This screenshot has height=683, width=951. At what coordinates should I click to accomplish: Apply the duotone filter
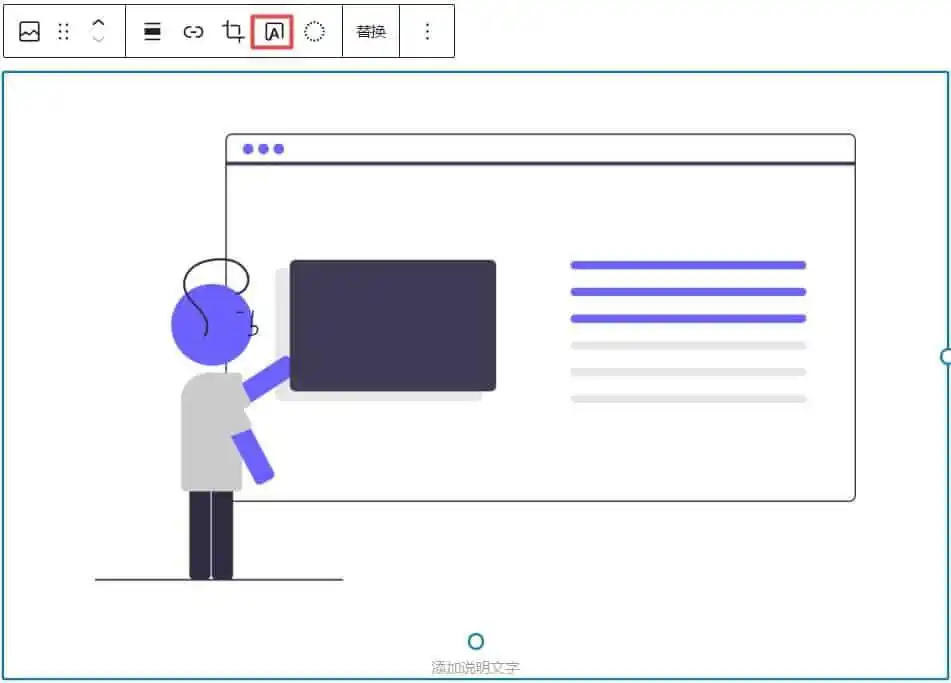click(314, 32)
